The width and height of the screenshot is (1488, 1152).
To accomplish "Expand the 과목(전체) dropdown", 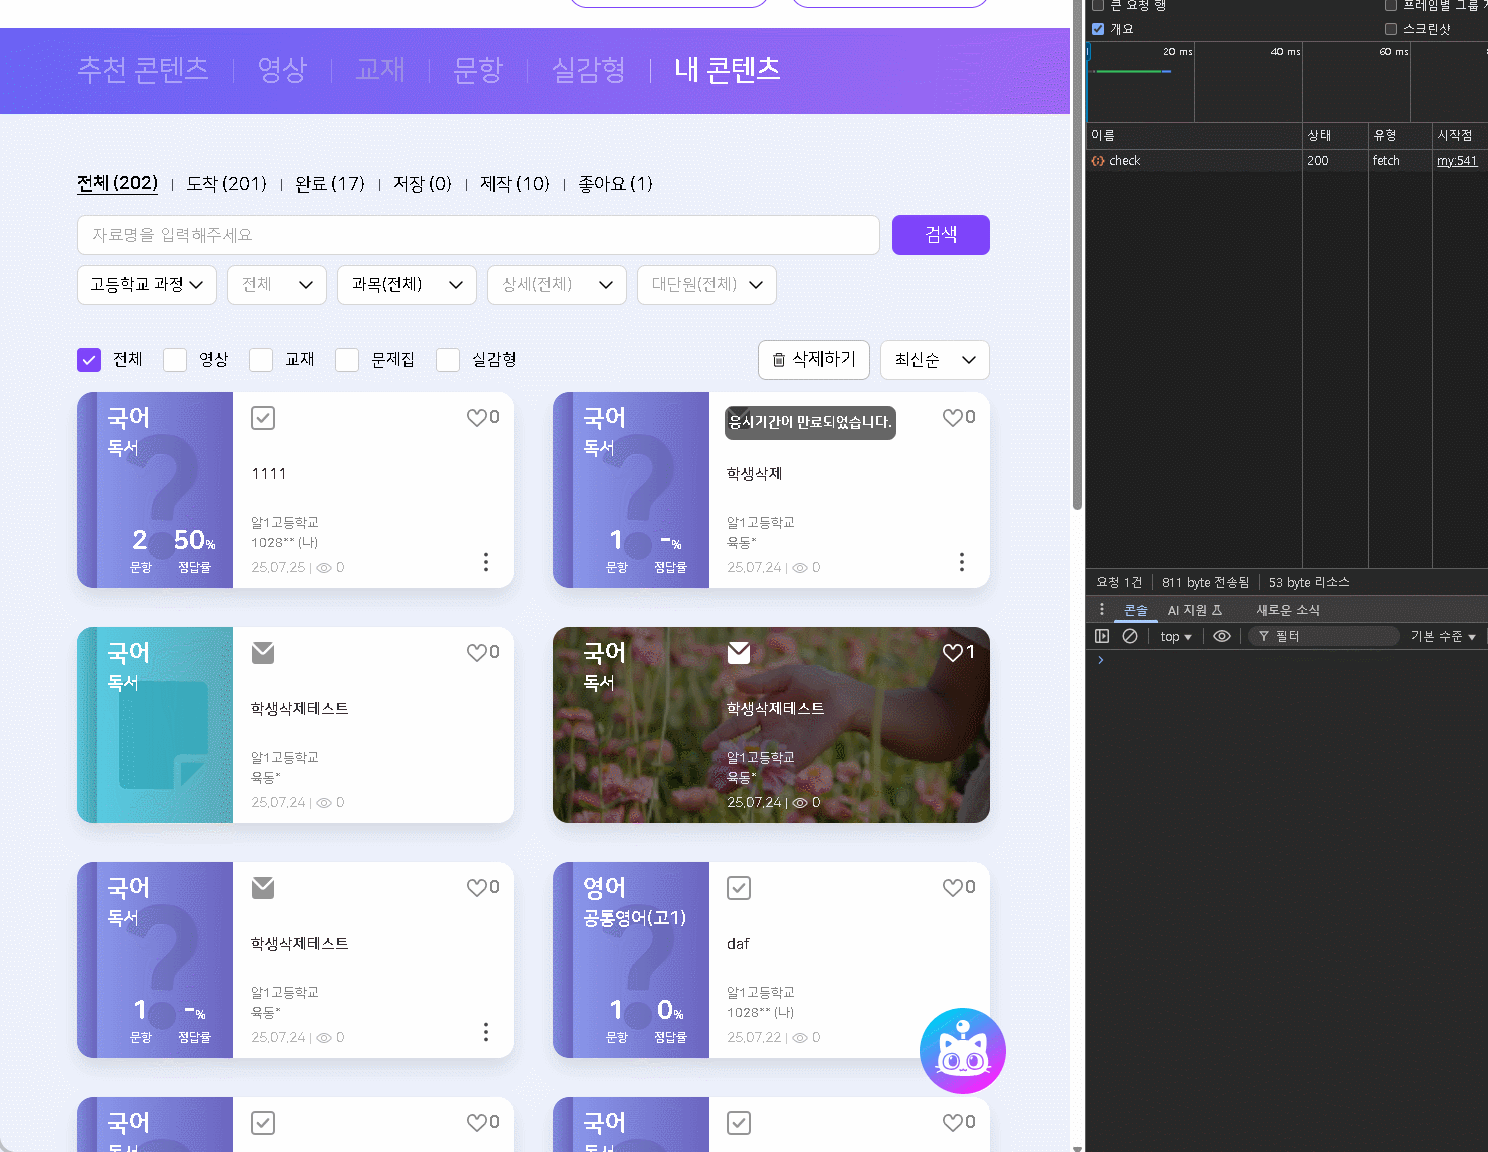I will (x=407, y=285).
